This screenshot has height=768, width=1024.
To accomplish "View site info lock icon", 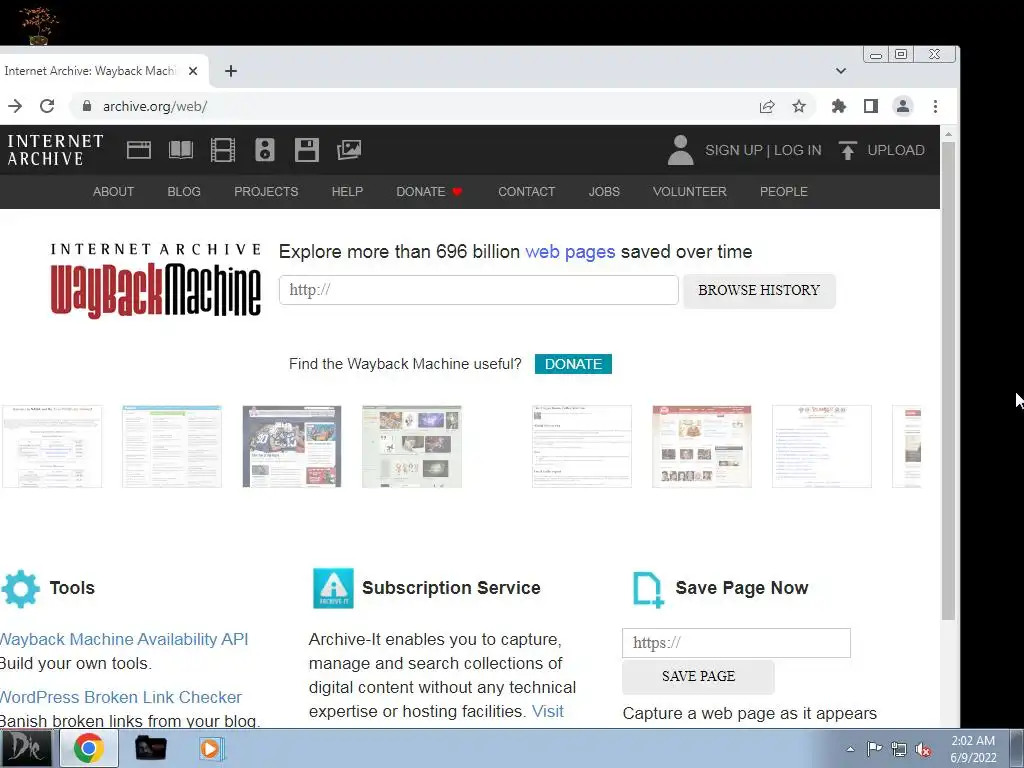I will [x=87, y=106].
